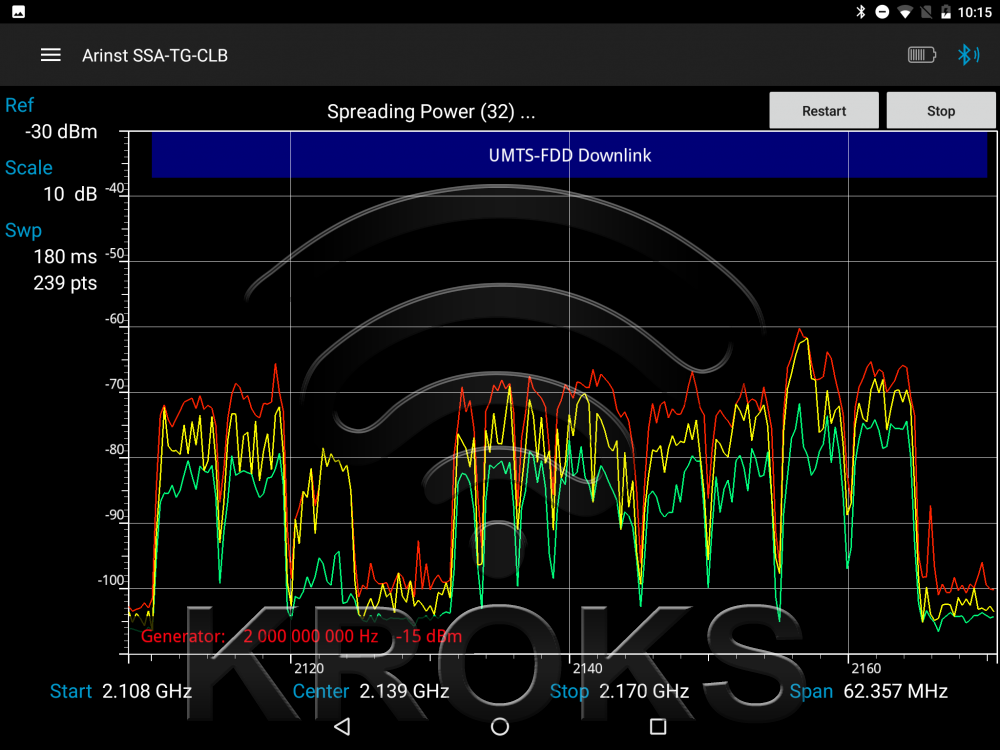This screenshot has height=750, width=1000.
Task: Change the Scale 10 dB setting
Action: (x=70, y=194)
